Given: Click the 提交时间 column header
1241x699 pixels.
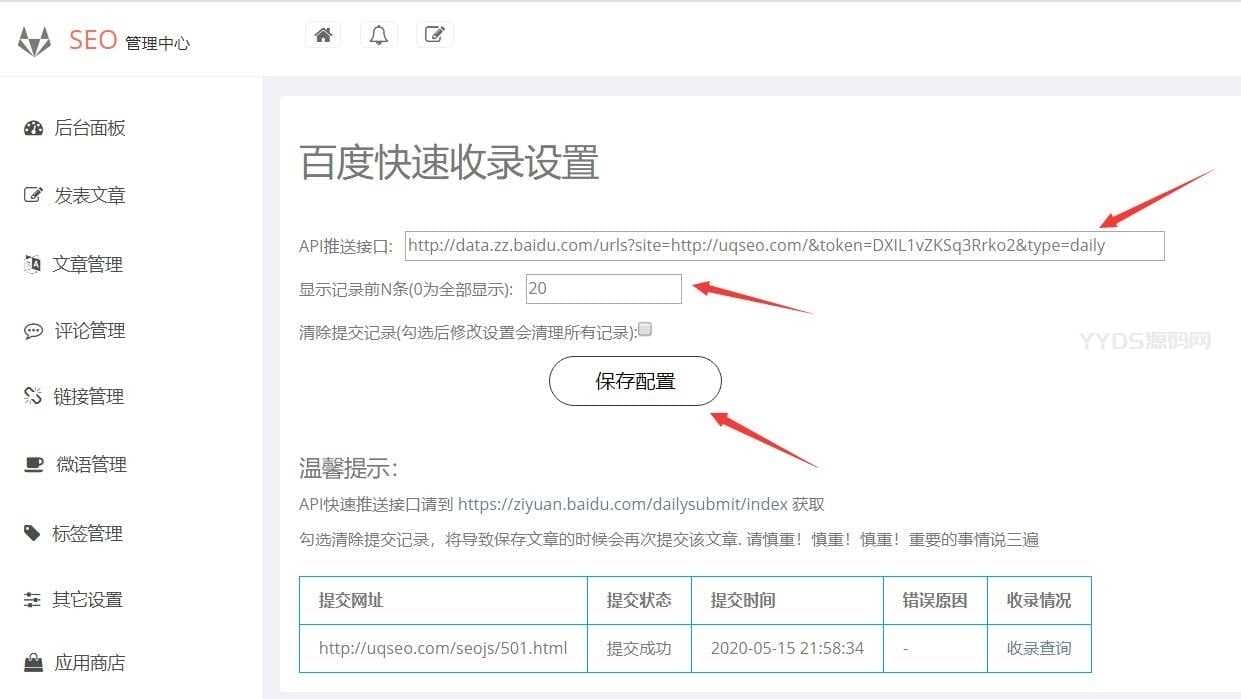Looking at the screenshot, I should (x=743, y=600).
